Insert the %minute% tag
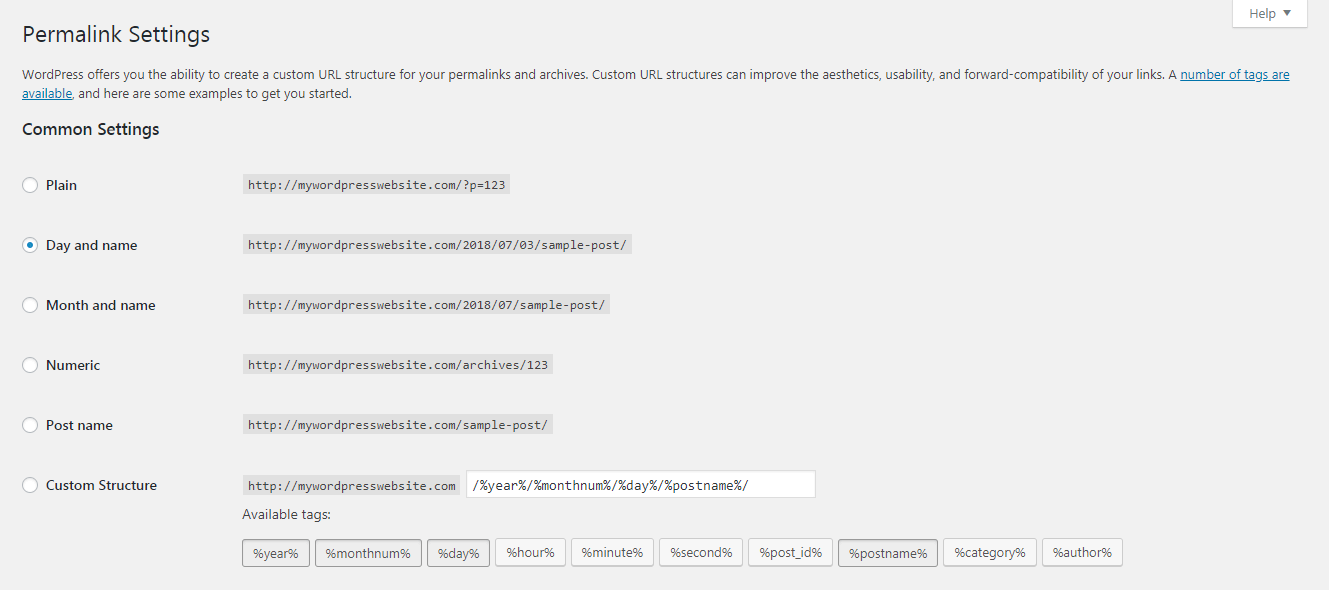 [612, 552]
